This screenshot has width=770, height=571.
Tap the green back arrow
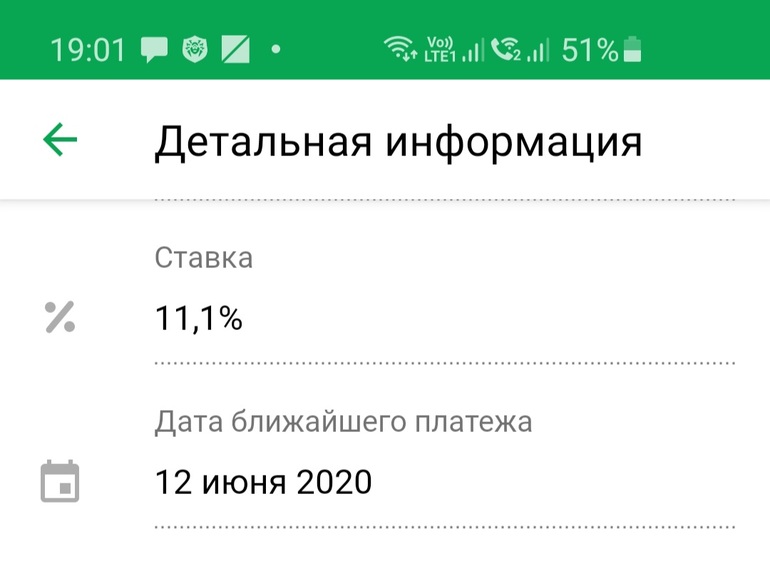coord(60,141)
